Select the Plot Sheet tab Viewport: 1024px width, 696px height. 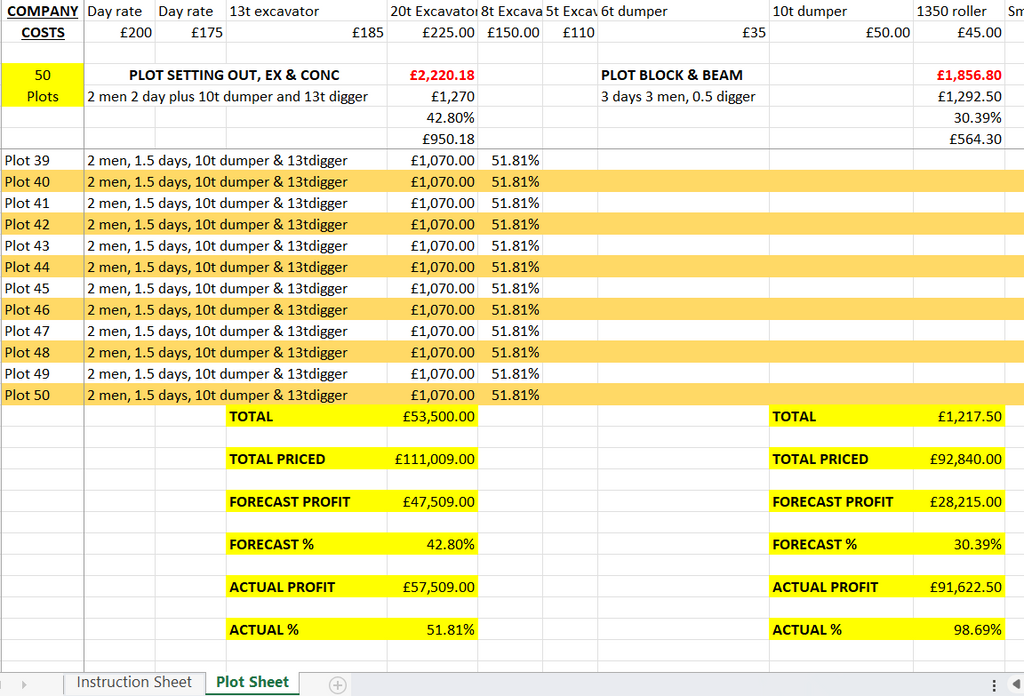click(252, 682)
